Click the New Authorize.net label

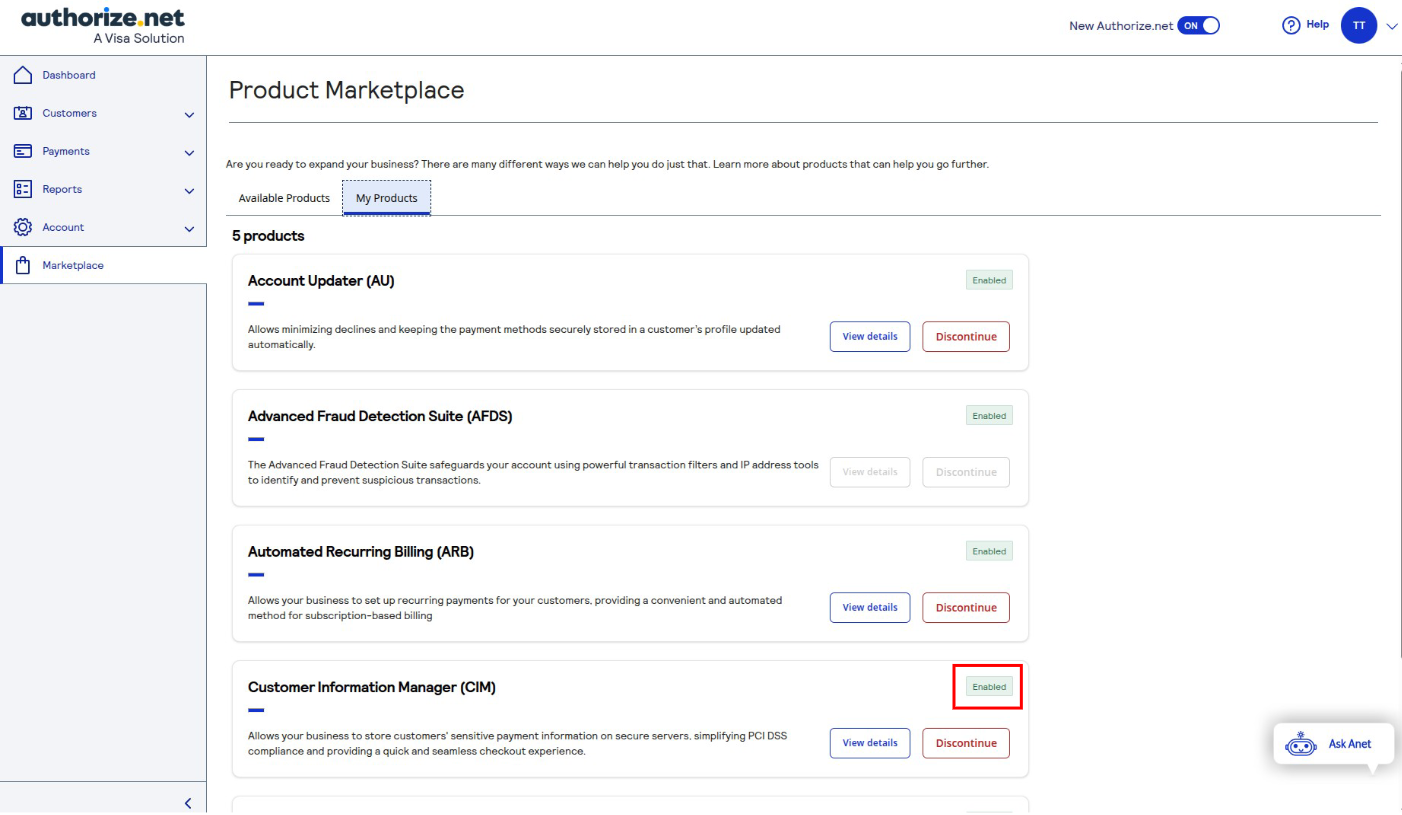coord(1121,26)
